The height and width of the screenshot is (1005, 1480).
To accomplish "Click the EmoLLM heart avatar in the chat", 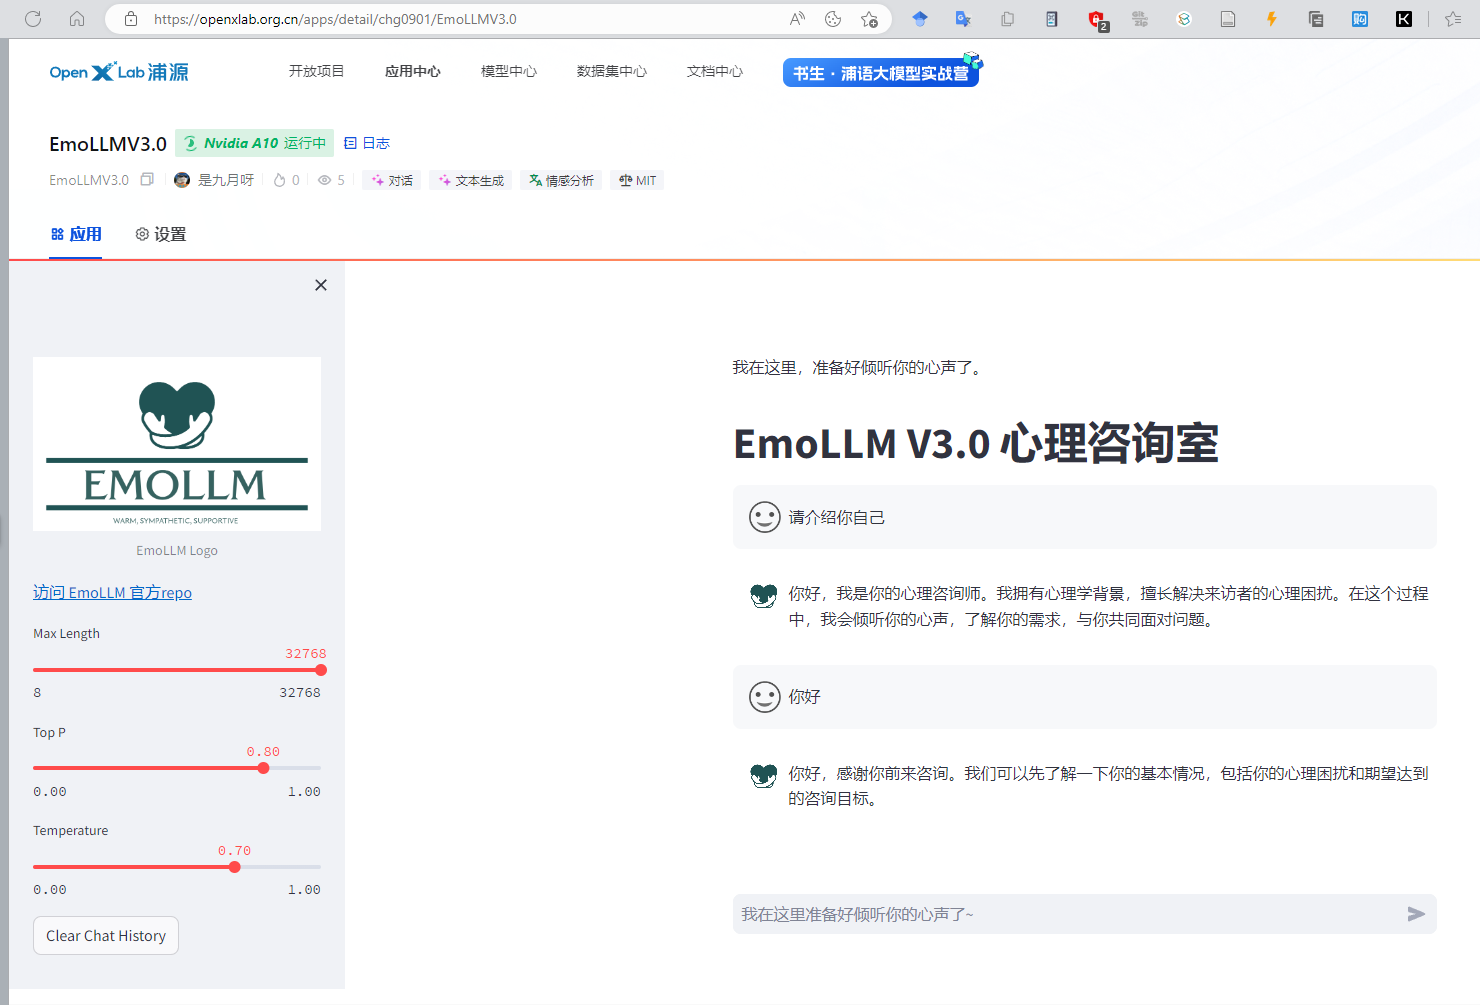I will [x=764, y=594].
